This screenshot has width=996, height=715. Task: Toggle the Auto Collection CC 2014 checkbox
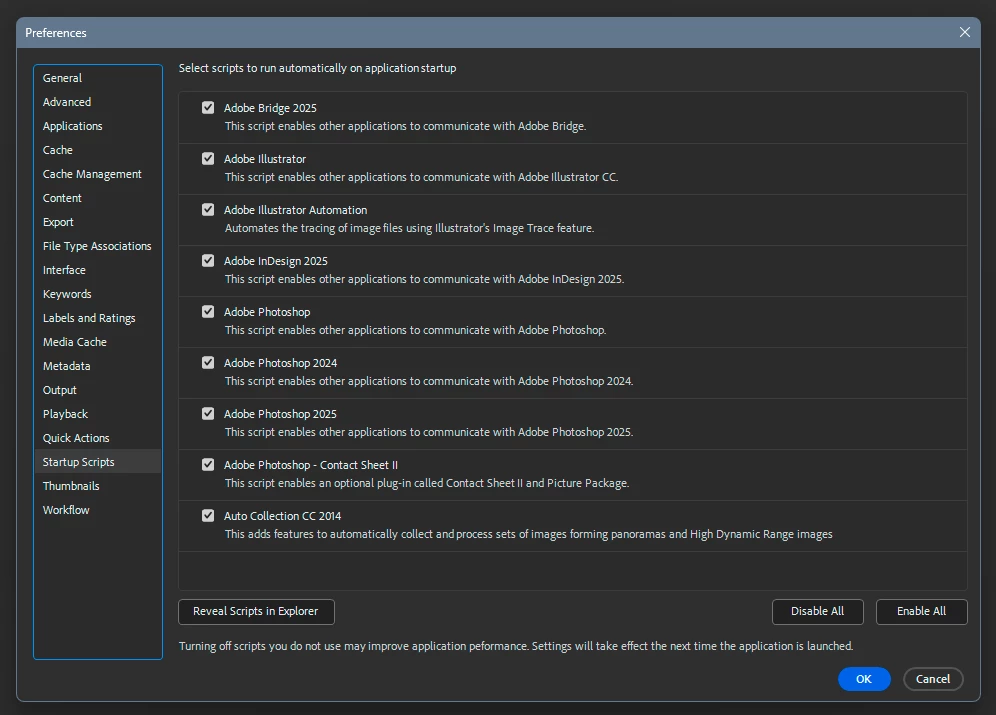pos(208,515)
